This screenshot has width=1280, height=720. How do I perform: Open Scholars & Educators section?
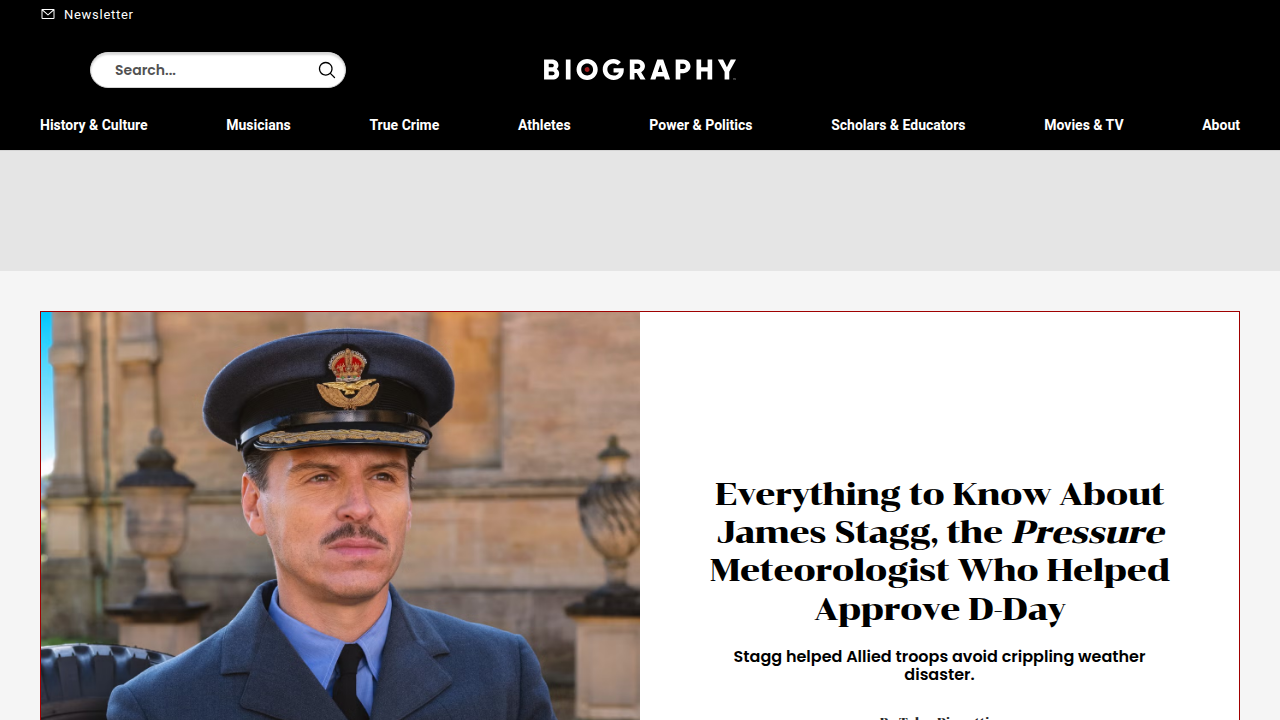(x=898, y=125)
